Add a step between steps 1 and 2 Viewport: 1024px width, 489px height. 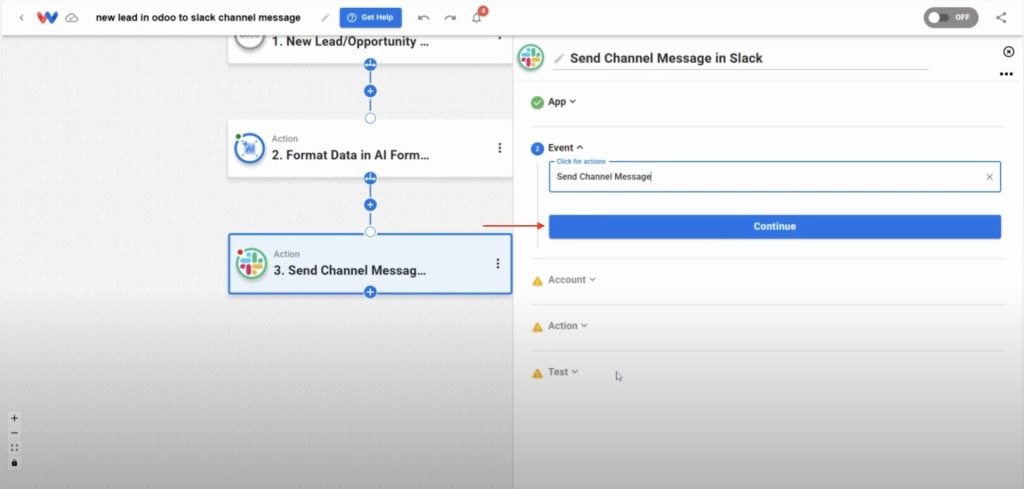pos(370,91)
